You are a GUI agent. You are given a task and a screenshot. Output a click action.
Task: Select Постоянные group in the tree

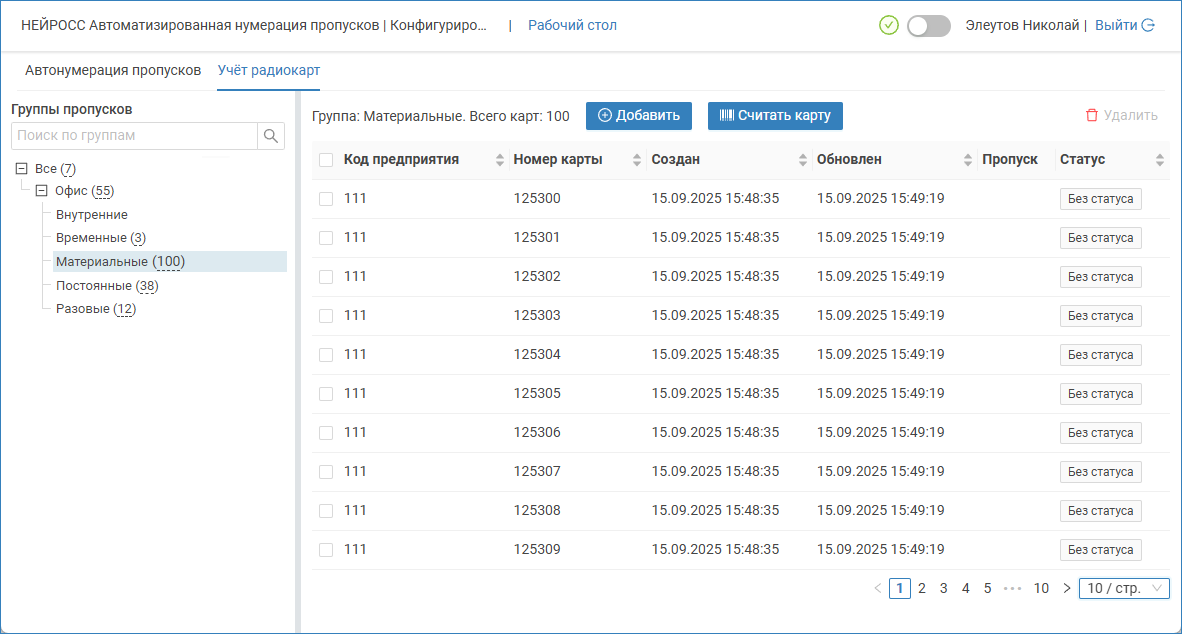pos(94,286)
